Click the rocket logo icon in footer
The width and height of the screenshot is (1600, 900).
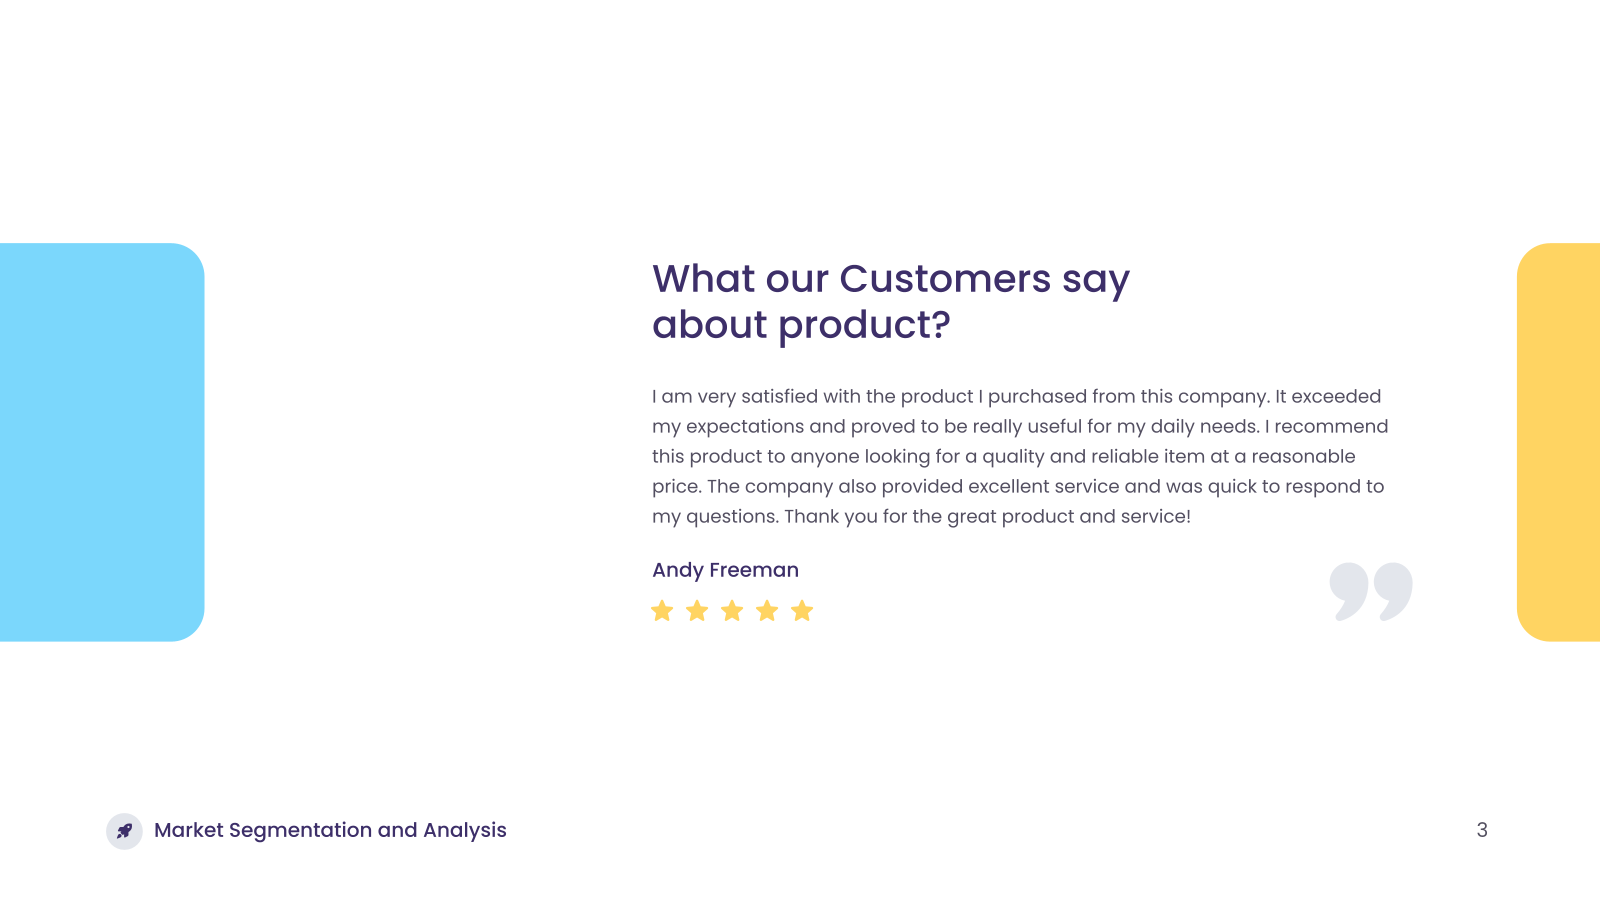[124, 831]
